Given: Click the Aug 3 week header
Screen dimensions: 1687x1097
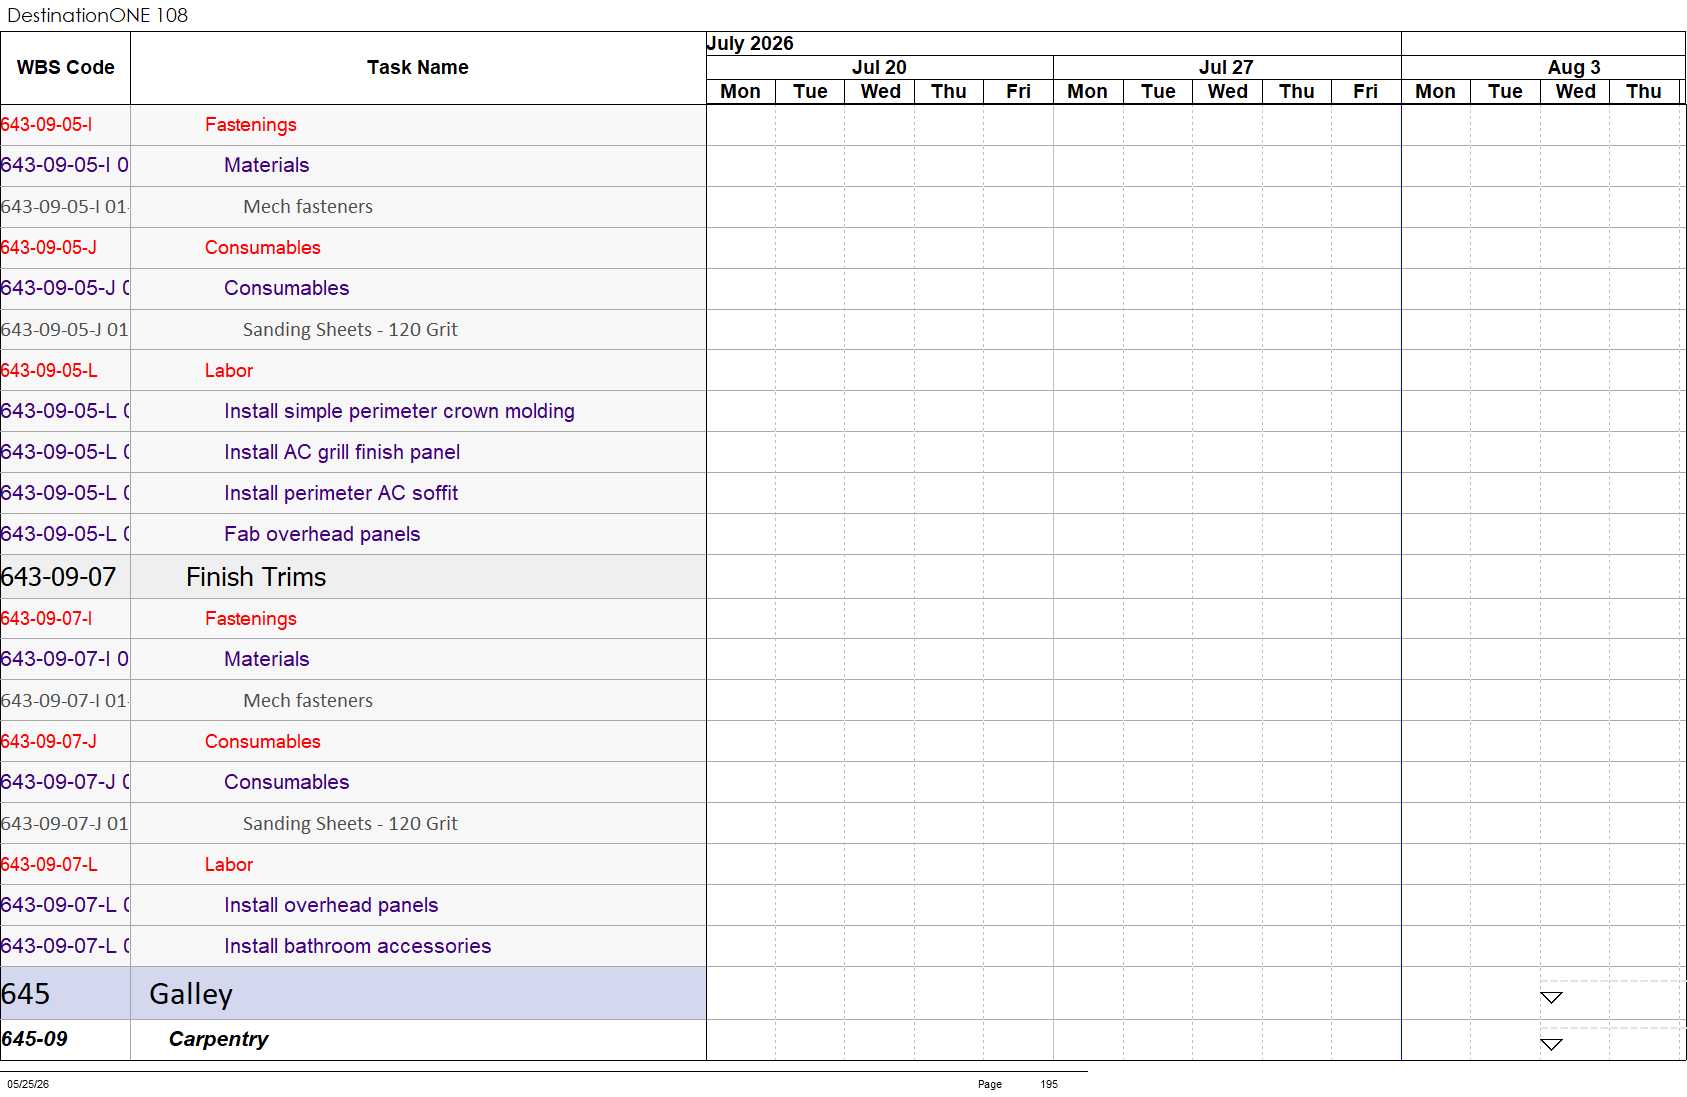Looking at the screenshot, I should (x=1574, y=67).
